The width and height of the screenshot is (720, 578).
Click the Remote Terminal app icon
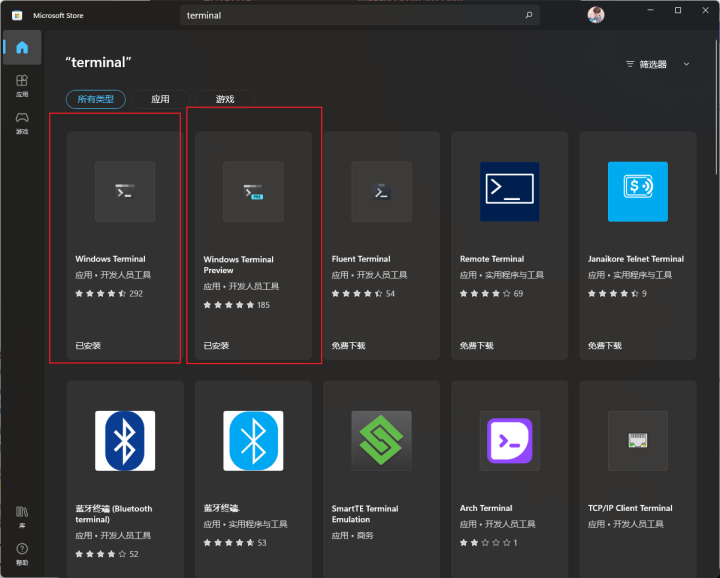click(x=509, y=191)
